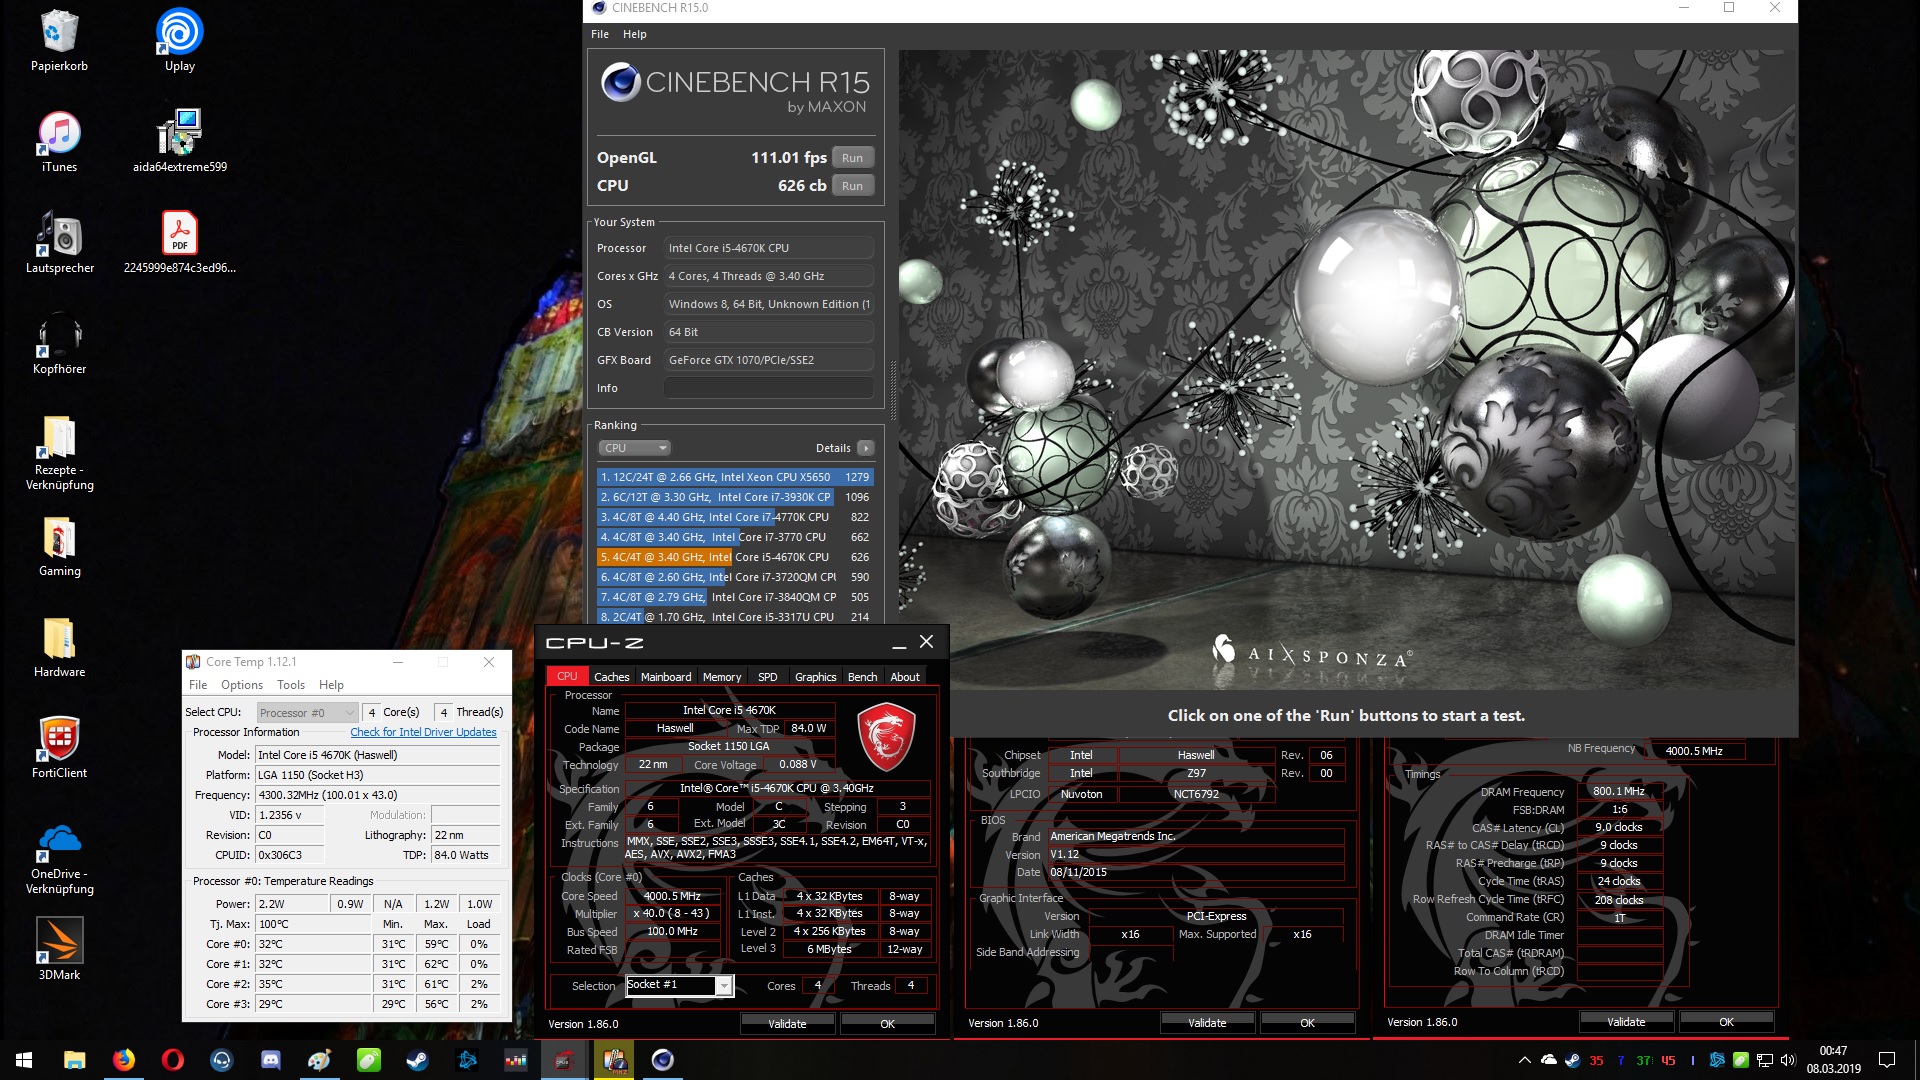Switch to Cinebench in the taskbar
This screenshot has height=1080, width=1920.
tap(662, 1060)
